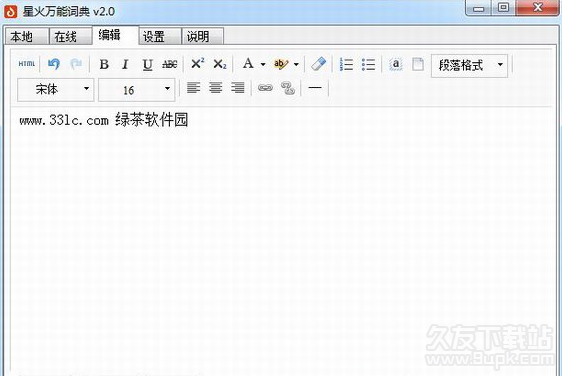
Task: Click the blank page icon
Action: click(x=418, y=65)
